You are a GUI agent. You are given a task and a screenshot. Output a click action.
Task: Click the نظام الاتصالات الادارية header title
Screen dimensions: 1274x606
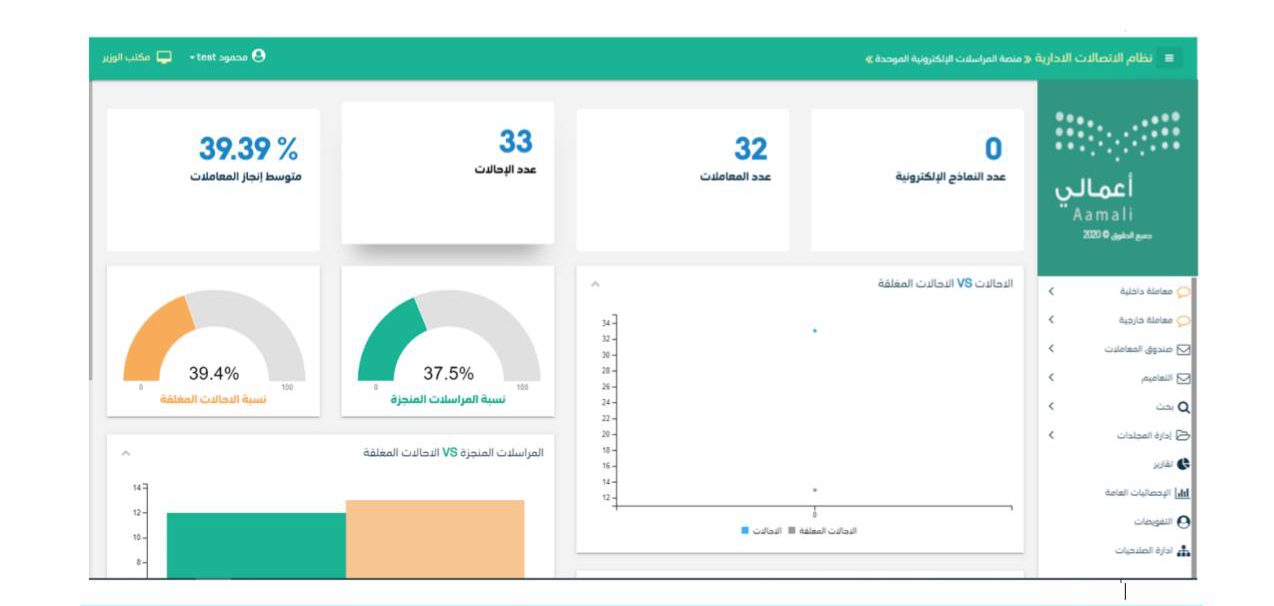(1094, 58)
